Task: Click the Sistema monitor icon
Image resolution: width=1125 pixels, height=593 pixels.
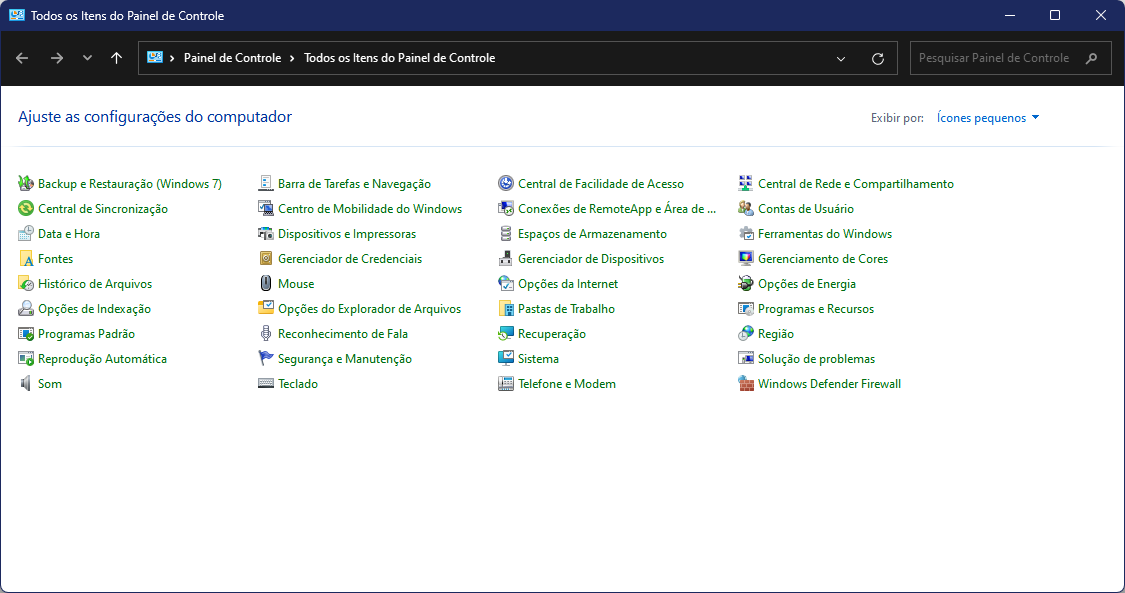Action: pos(506,359)
